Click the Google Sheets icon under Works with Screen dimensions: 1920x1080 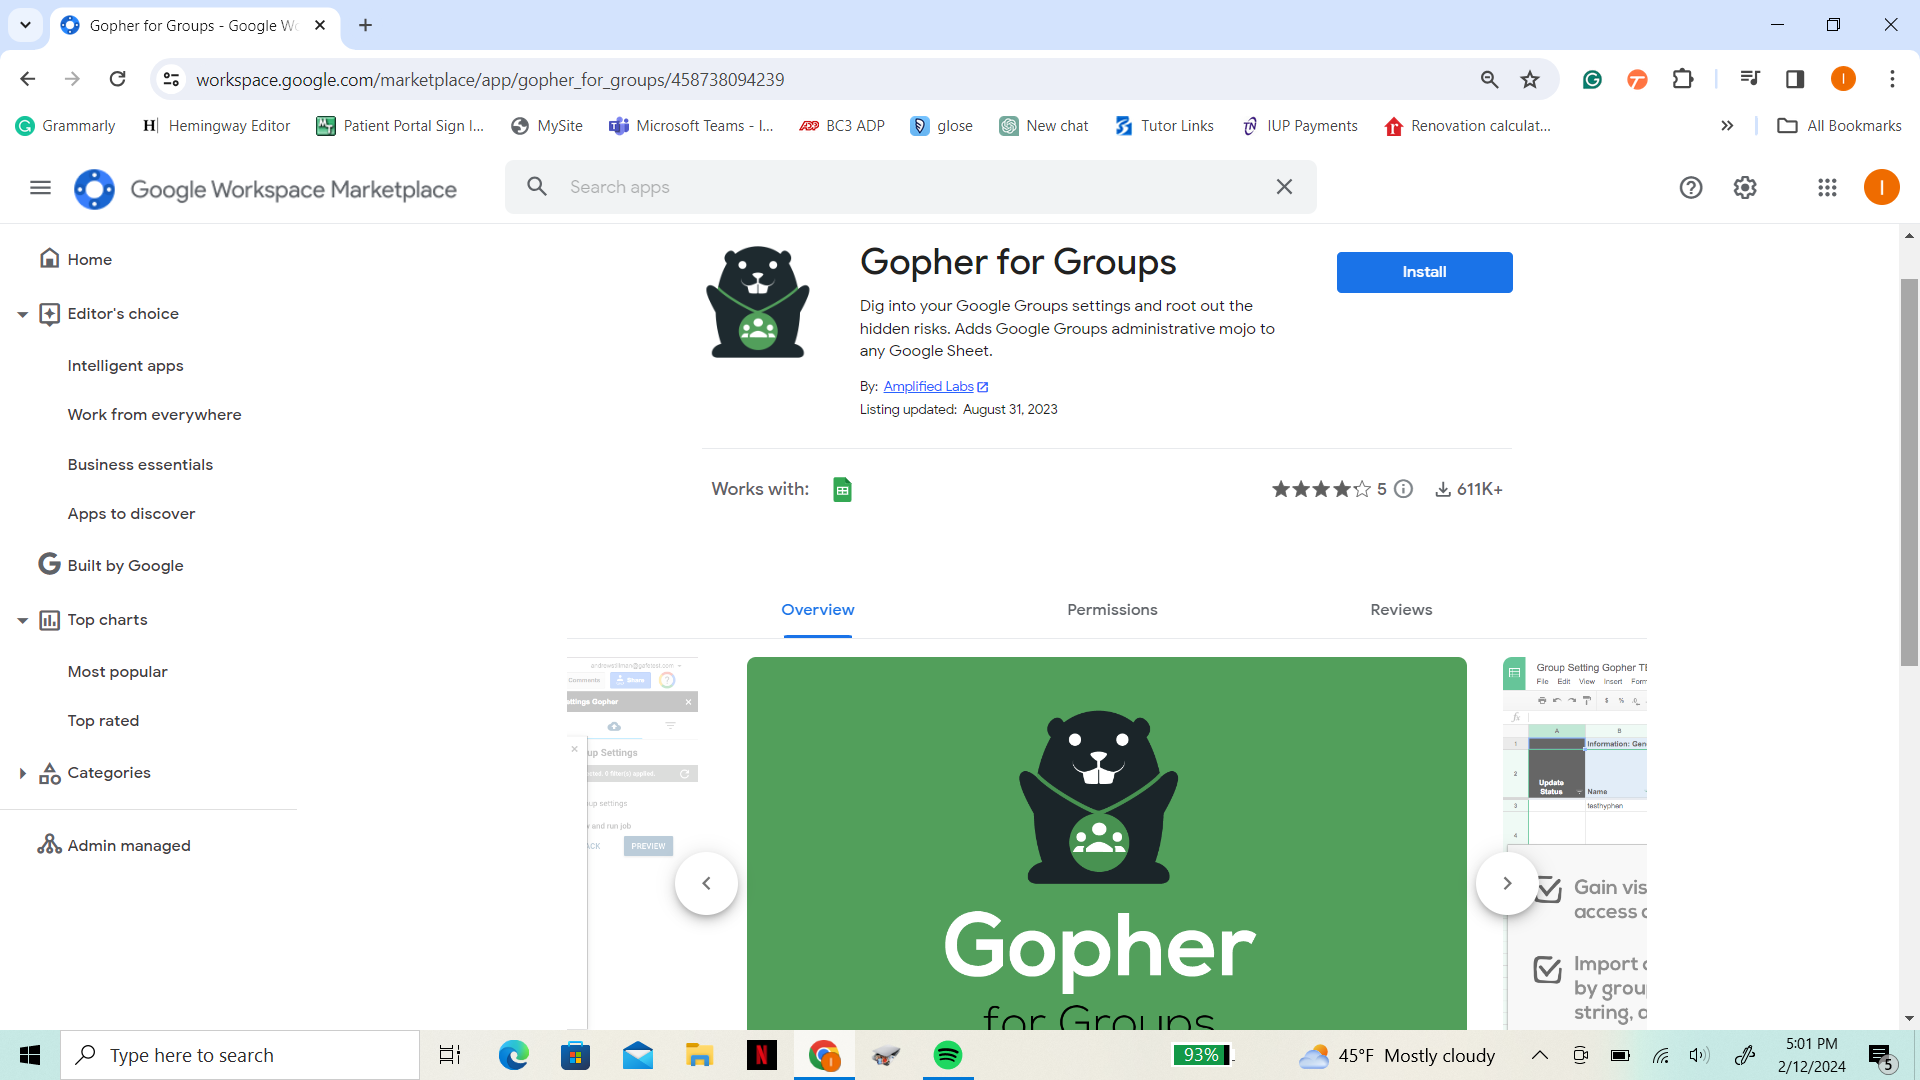[x=843, y=489]
